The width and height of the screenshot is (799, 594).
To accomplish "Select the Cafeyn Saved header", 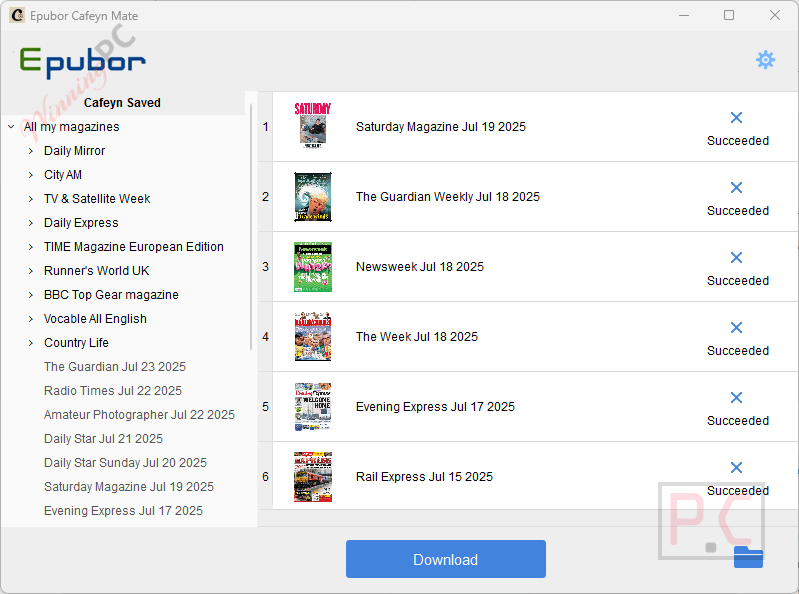I will pos(122,103).
